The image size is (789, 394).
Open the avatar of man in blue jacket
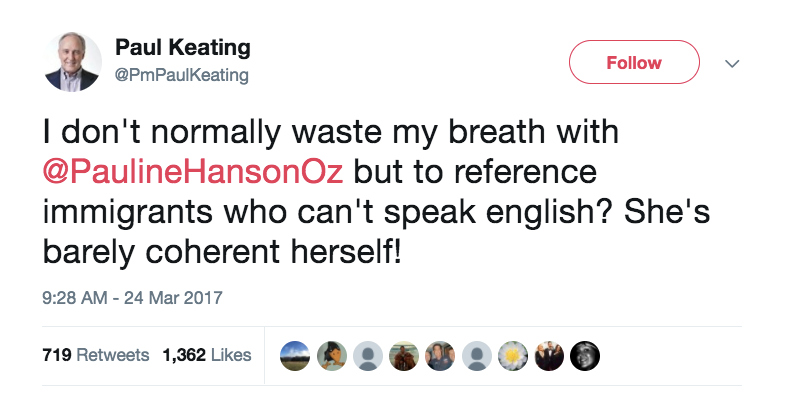pos(440,356)
